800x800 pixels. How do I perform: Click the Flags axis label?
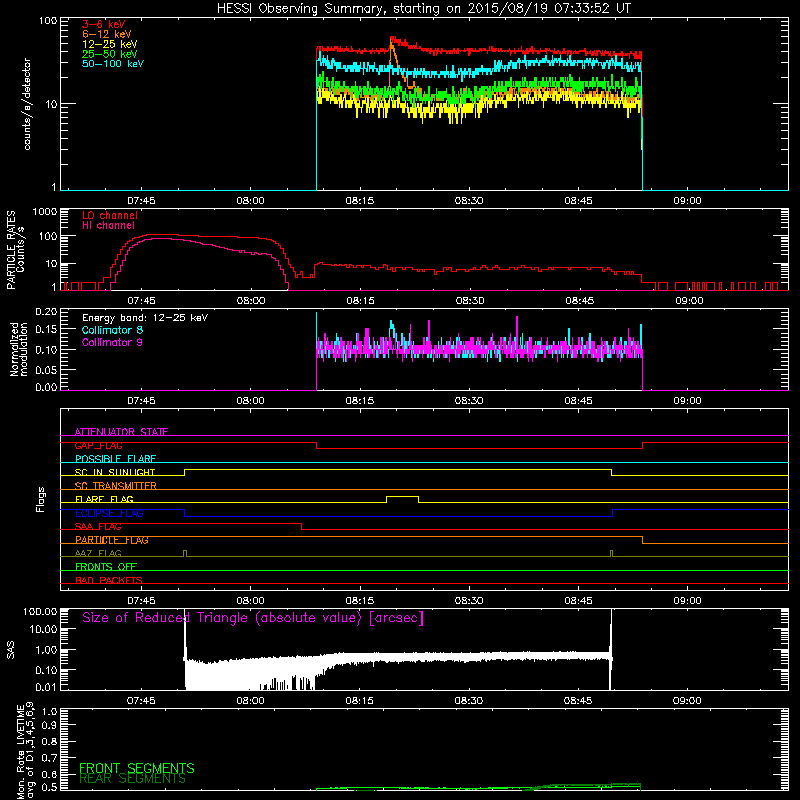pos(40,499)
